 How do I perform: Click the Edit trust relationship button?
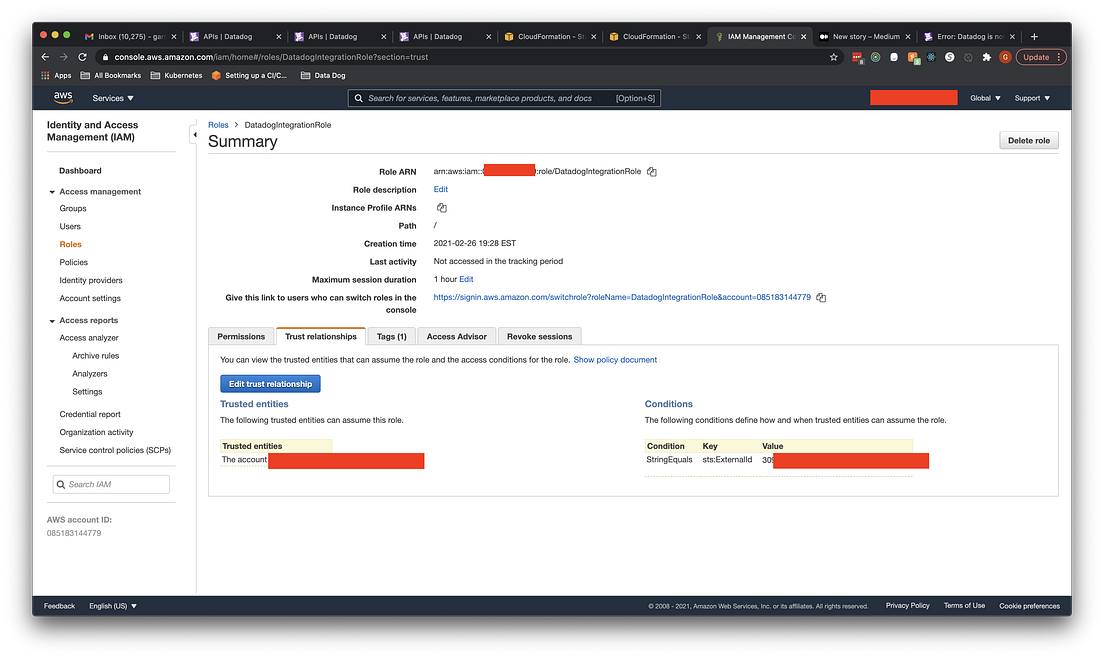(270, 383)
